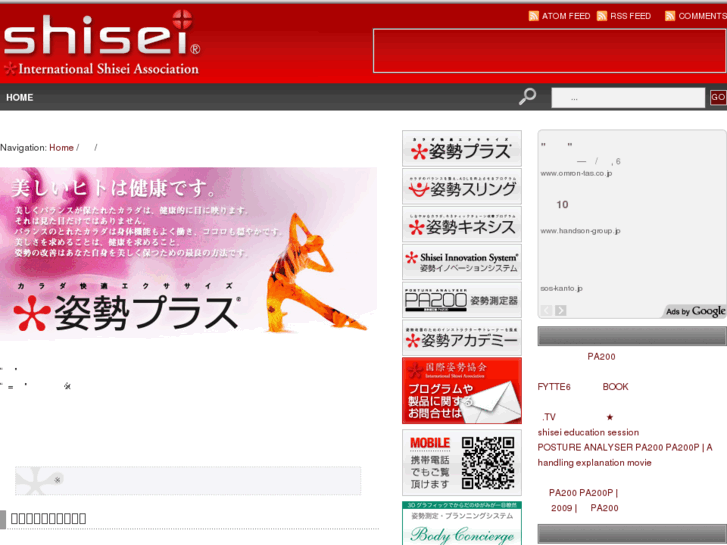Image resolution: width=727 pixels, height=545 pixels.
Task: Open the ATOM FEED link
Action: [566, 16]
